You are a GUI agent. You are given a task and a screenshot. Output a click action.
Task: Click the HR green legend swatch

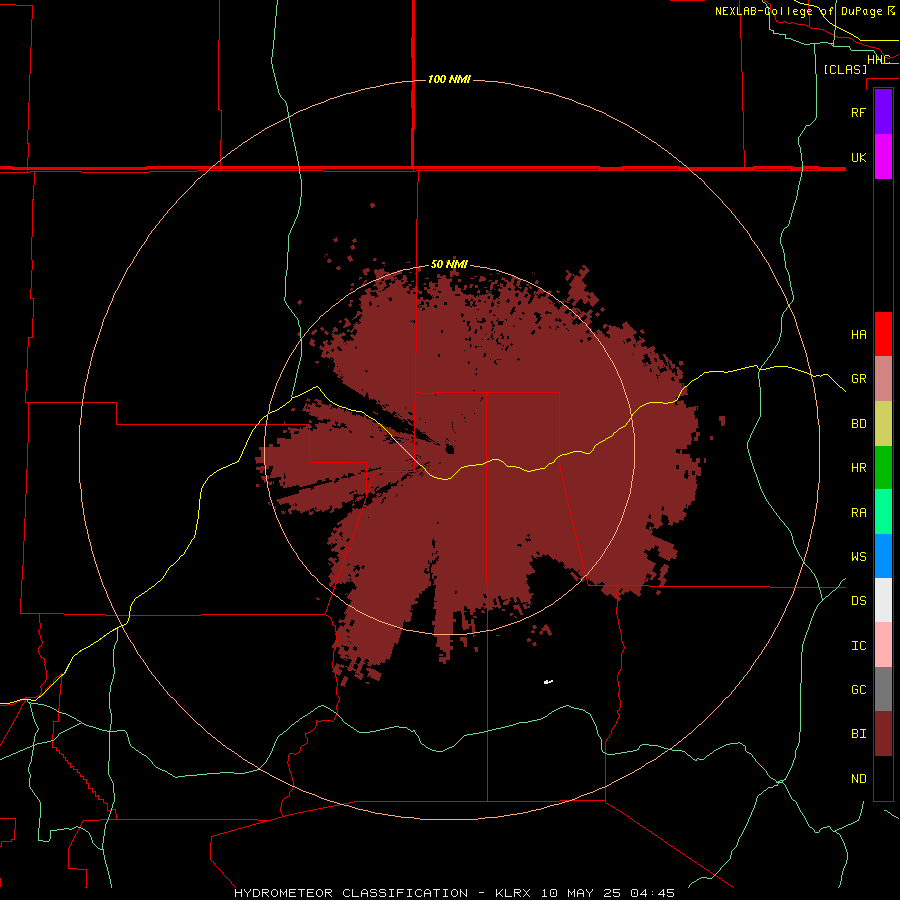pyautogui.click(x=883, y=467)
